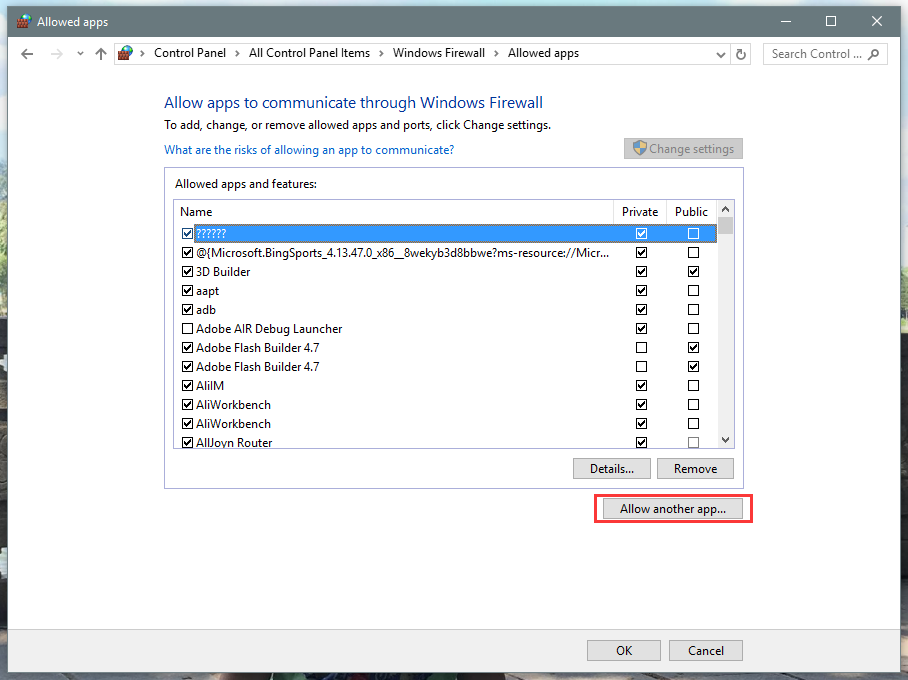Go to the Control Panel breadcrumb
Viewport: 908px width, 680px height.
click(x=190, y=53)
